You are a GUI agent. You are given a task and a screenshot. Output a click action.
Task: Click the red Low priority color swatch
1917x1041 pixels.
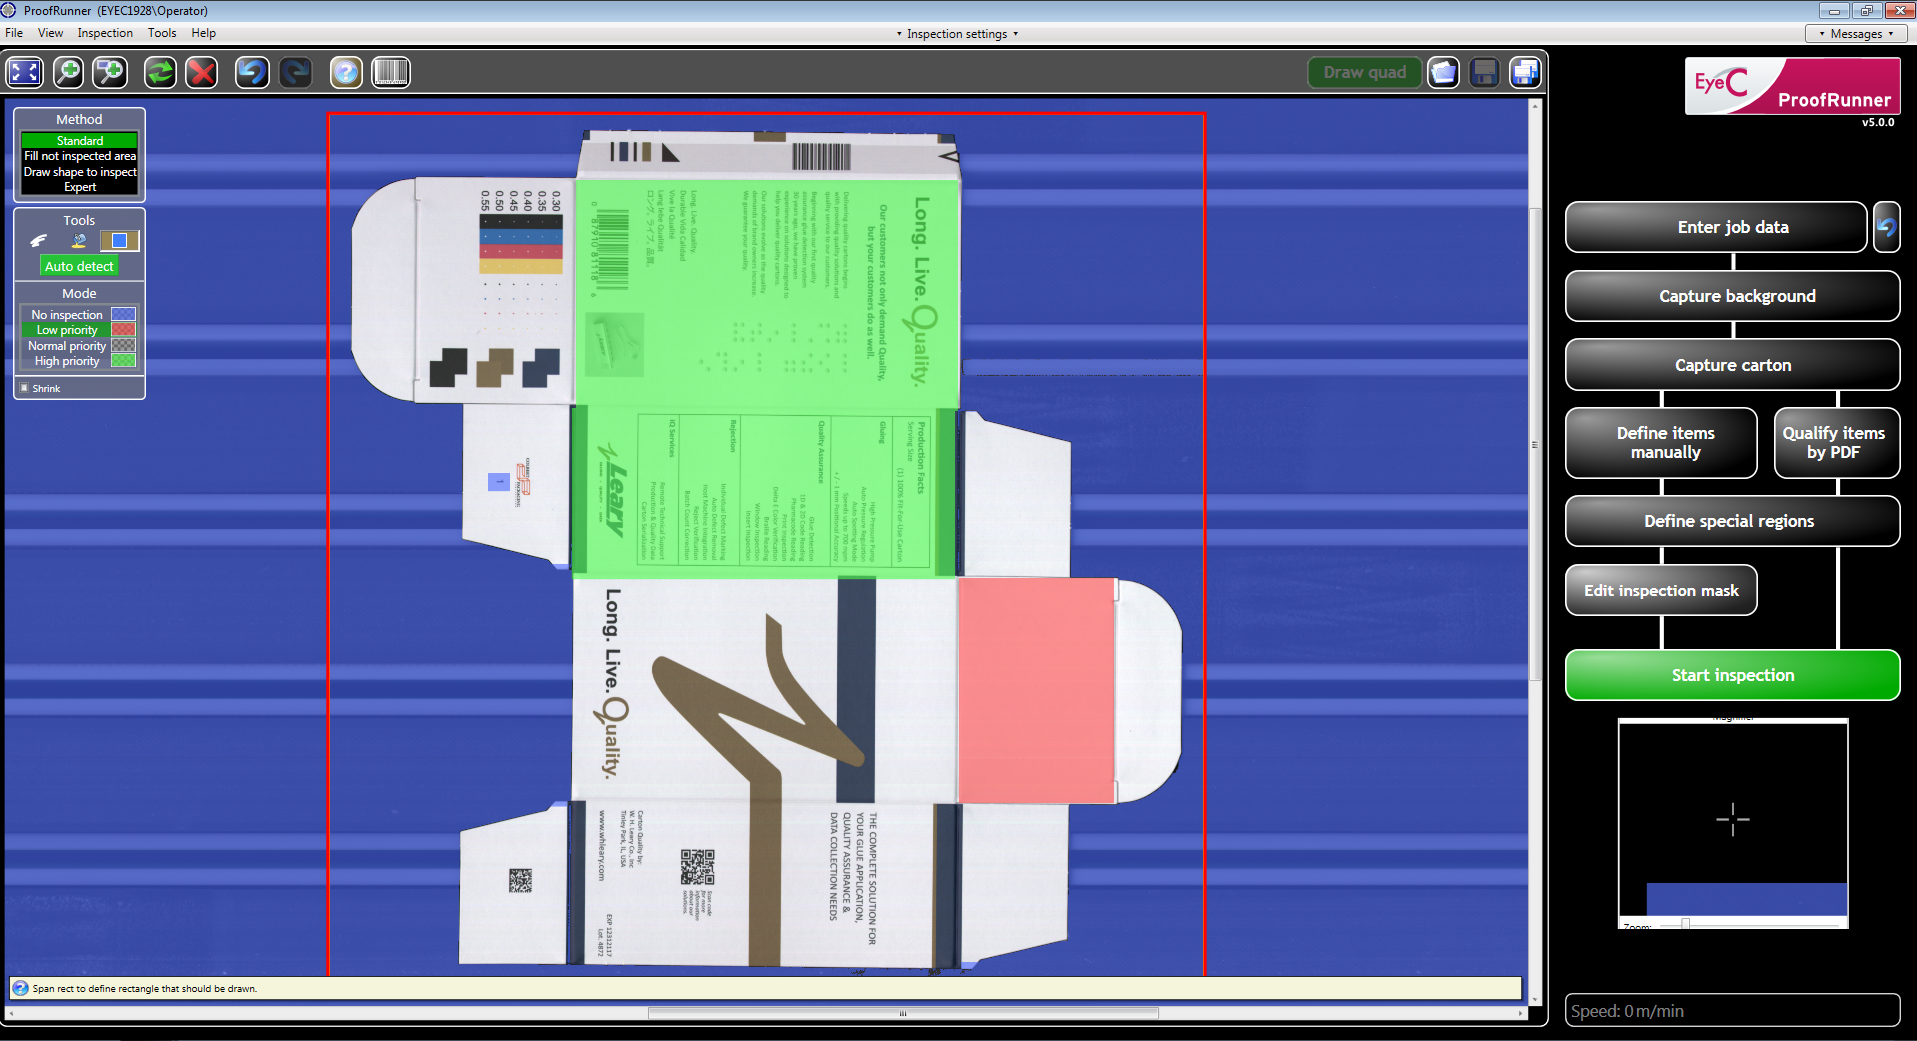coord(123,330)
